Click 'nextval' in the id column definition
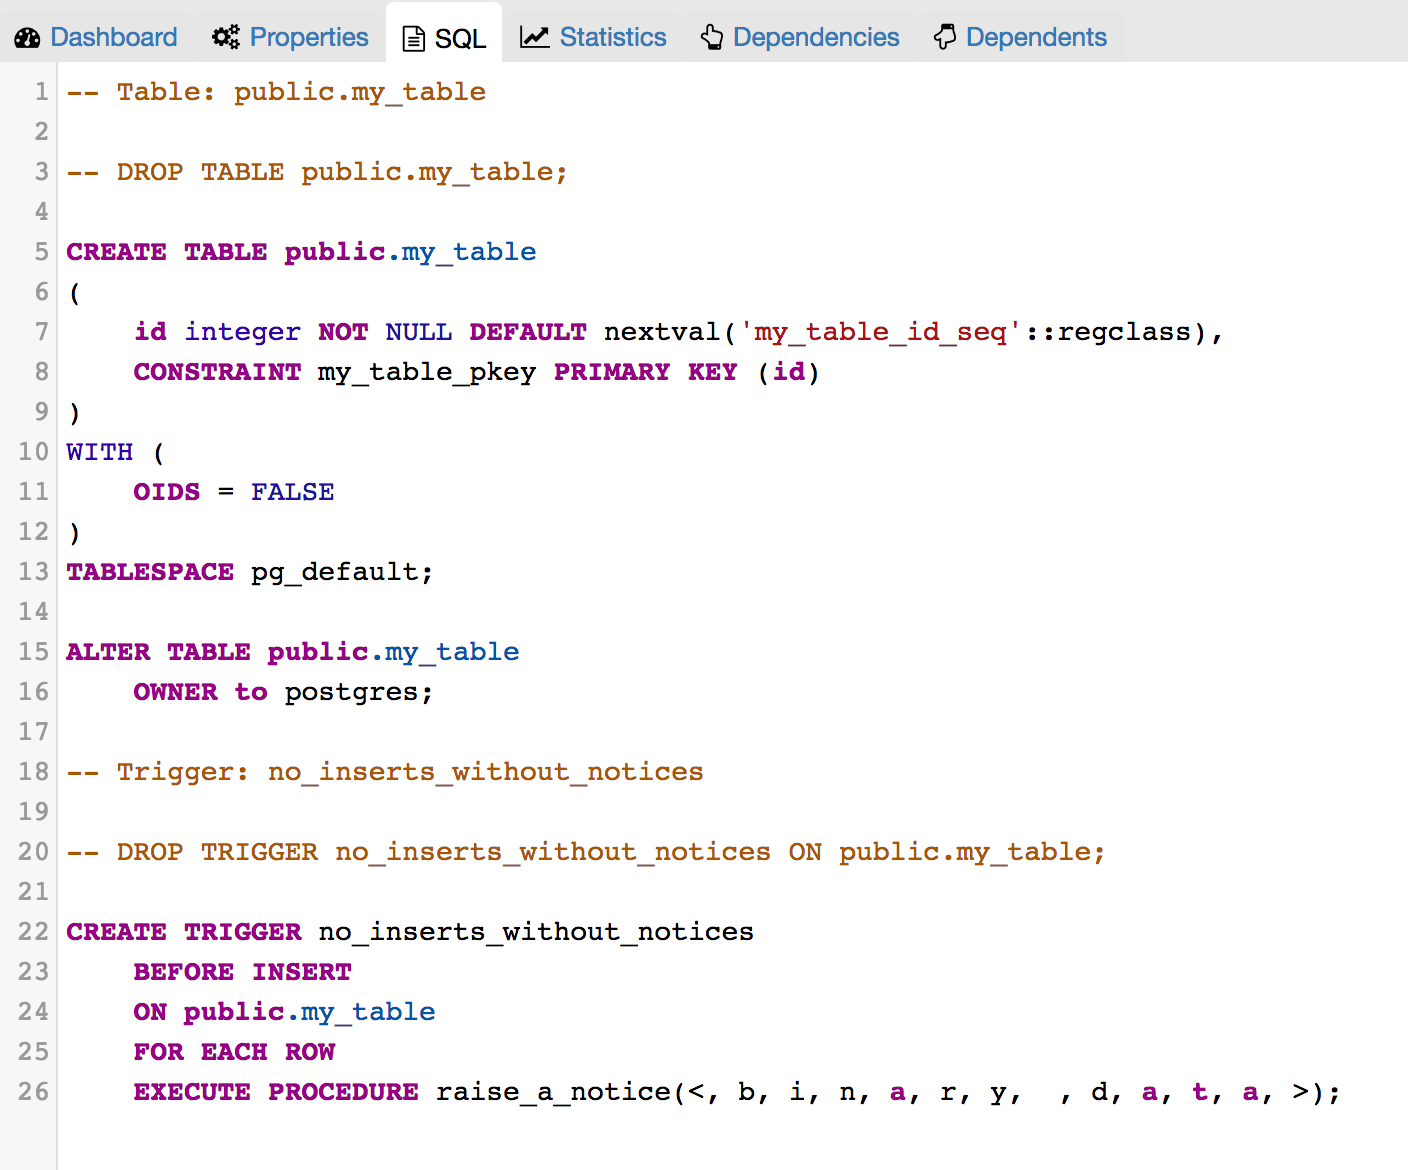Image resolution: width=1408 pixels, height=1170 pixels. 662,332
